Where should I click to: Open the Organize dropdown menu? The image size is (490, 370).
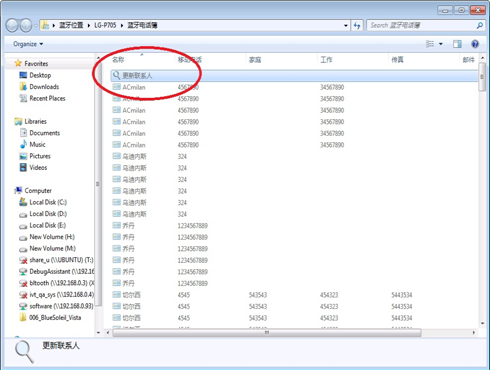pyautogui.click(x=28, y=44)
